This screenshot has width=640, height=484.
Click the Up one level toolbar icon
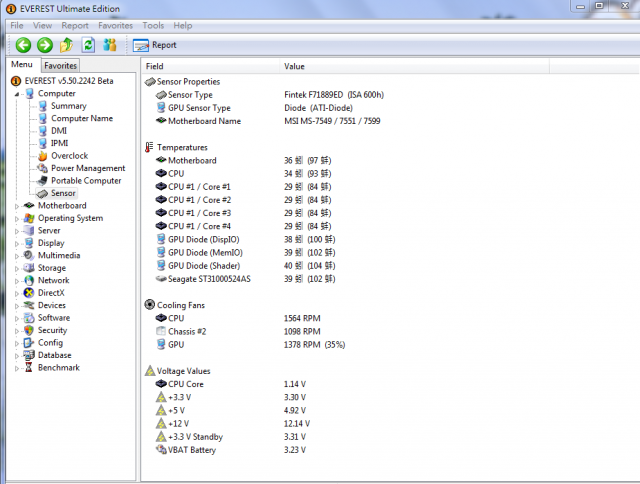click(x=67, y=45)
